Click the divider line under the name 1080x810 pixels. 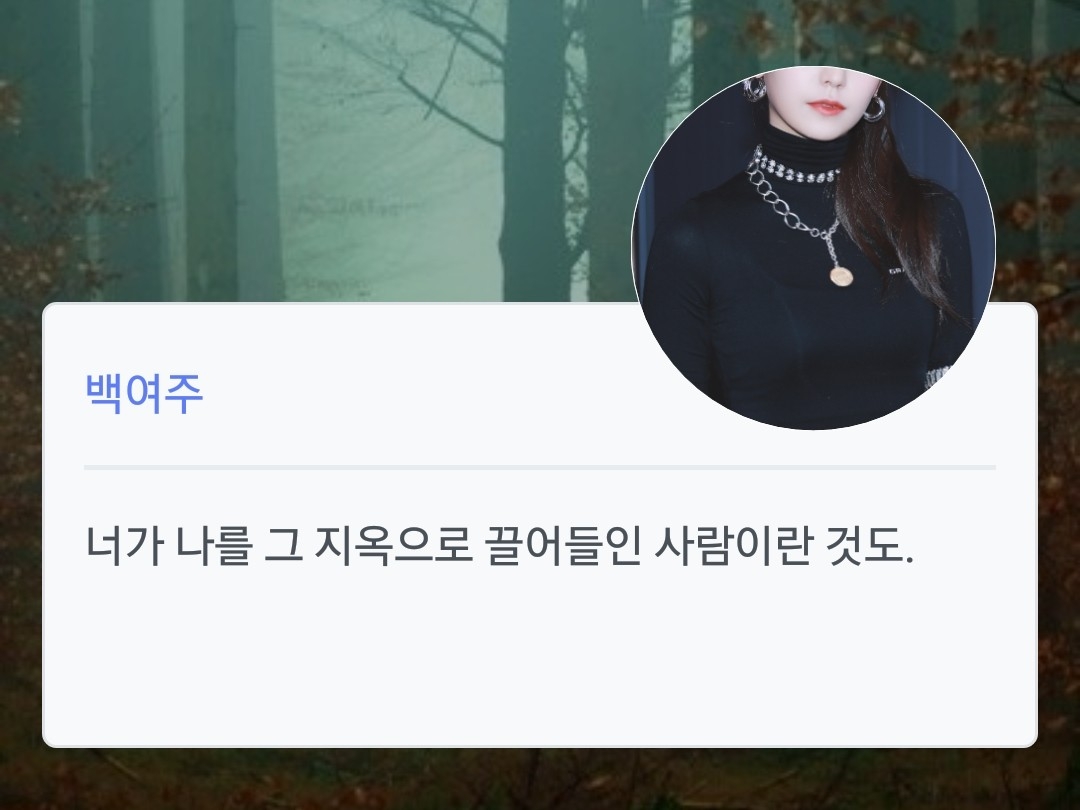click(540, 468)
